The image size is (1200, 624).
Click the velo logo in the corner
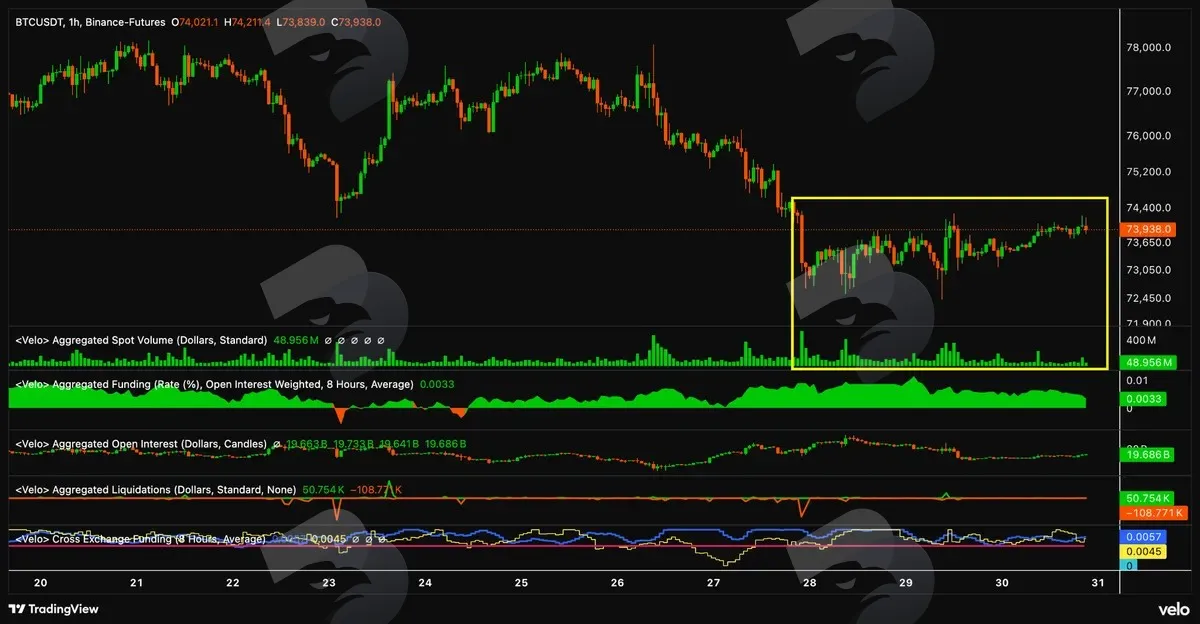[x=1174, y=609]
